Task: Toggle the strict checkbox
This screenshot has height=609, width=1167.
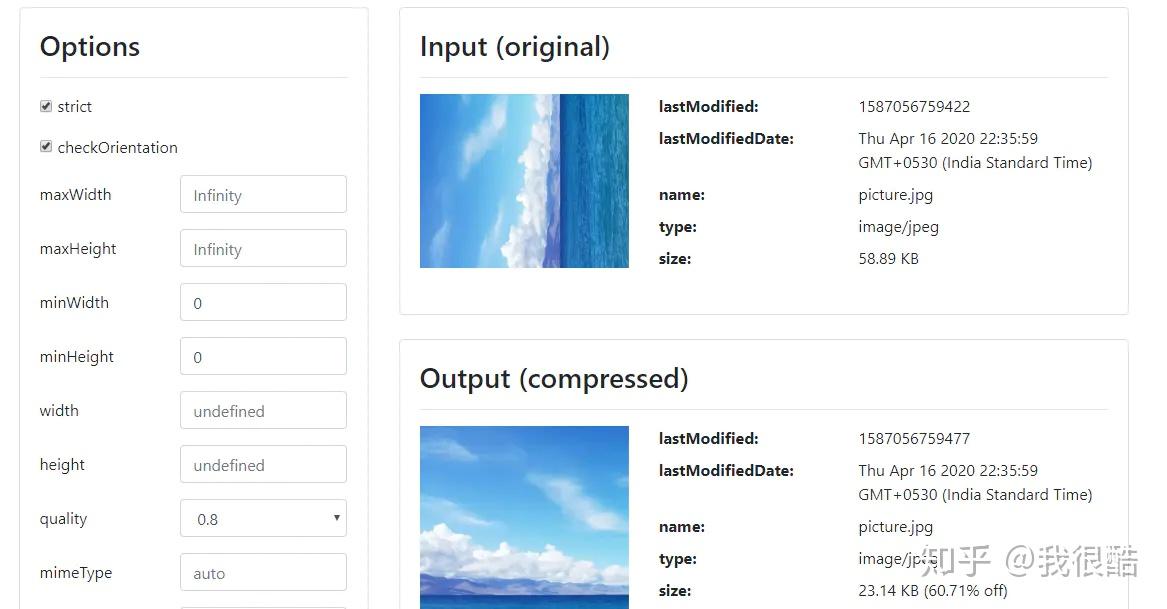Action: [x=46, y=106]
